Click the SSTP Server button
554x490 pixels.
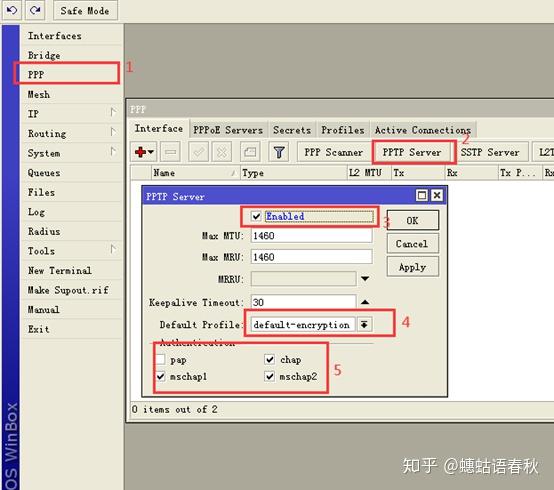tap(490, 152)
